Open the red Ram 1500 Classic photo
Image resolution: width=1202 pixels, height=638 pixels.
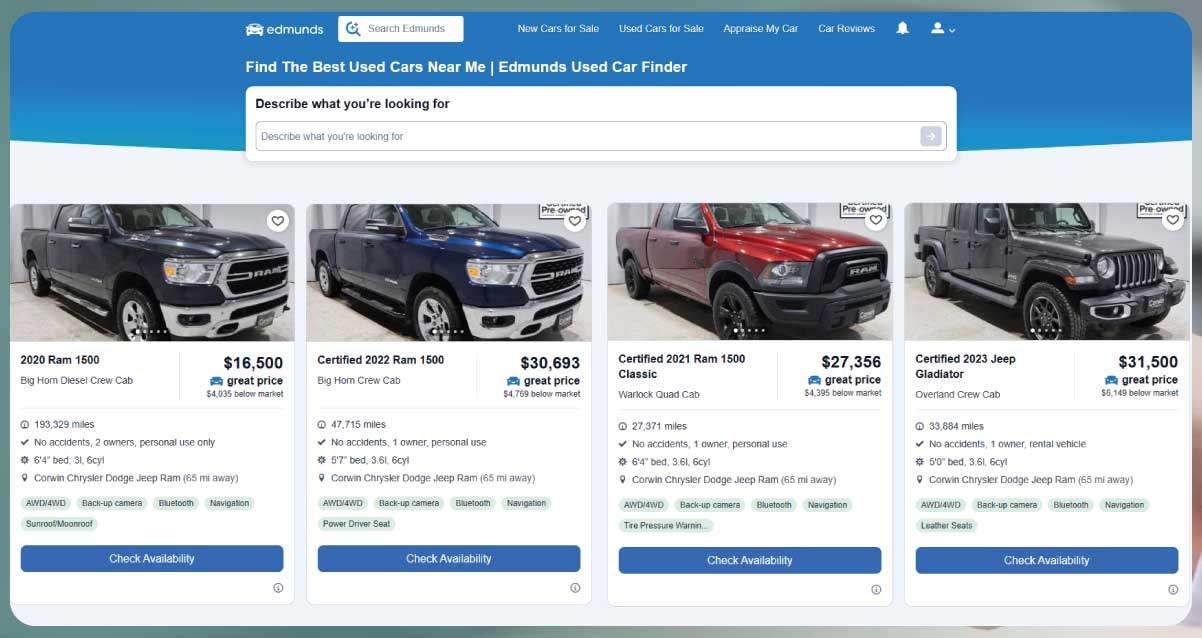(750, 271)
